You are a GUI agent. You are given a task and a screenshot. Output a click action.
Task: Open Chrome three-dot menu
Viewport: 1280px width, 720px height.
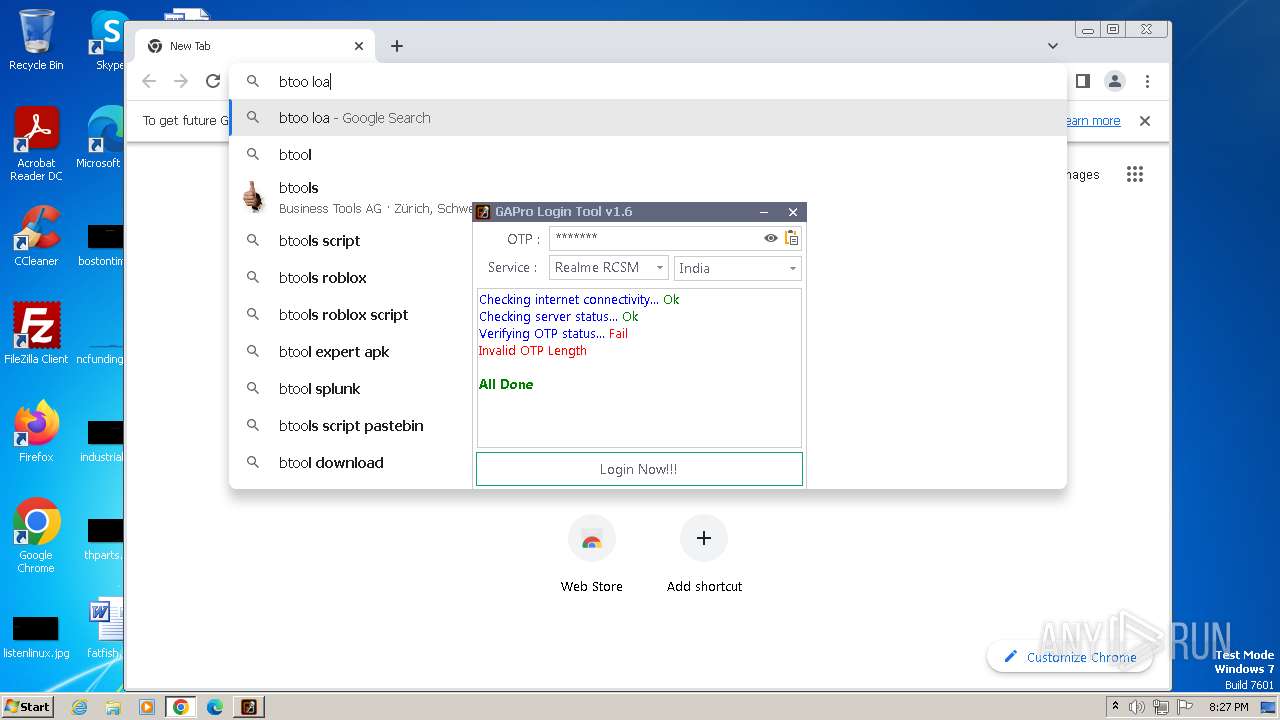[x=1148, y=81]
